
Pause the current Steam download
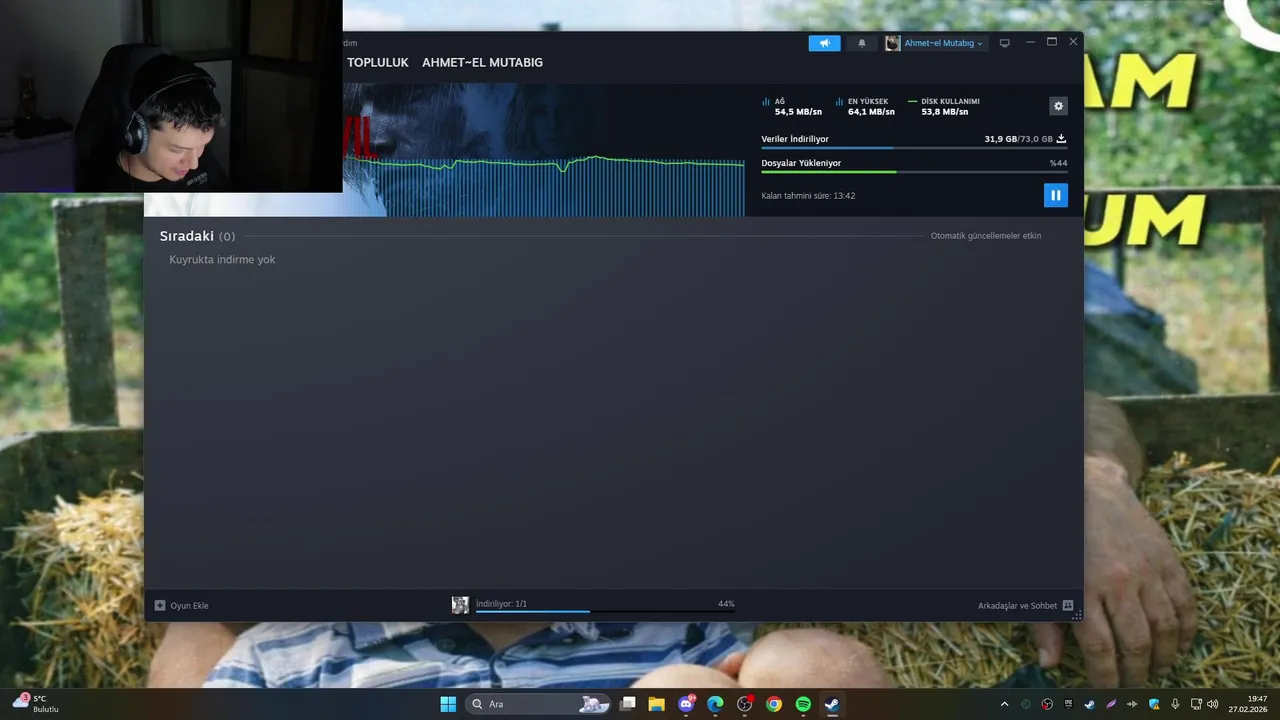1056,195
